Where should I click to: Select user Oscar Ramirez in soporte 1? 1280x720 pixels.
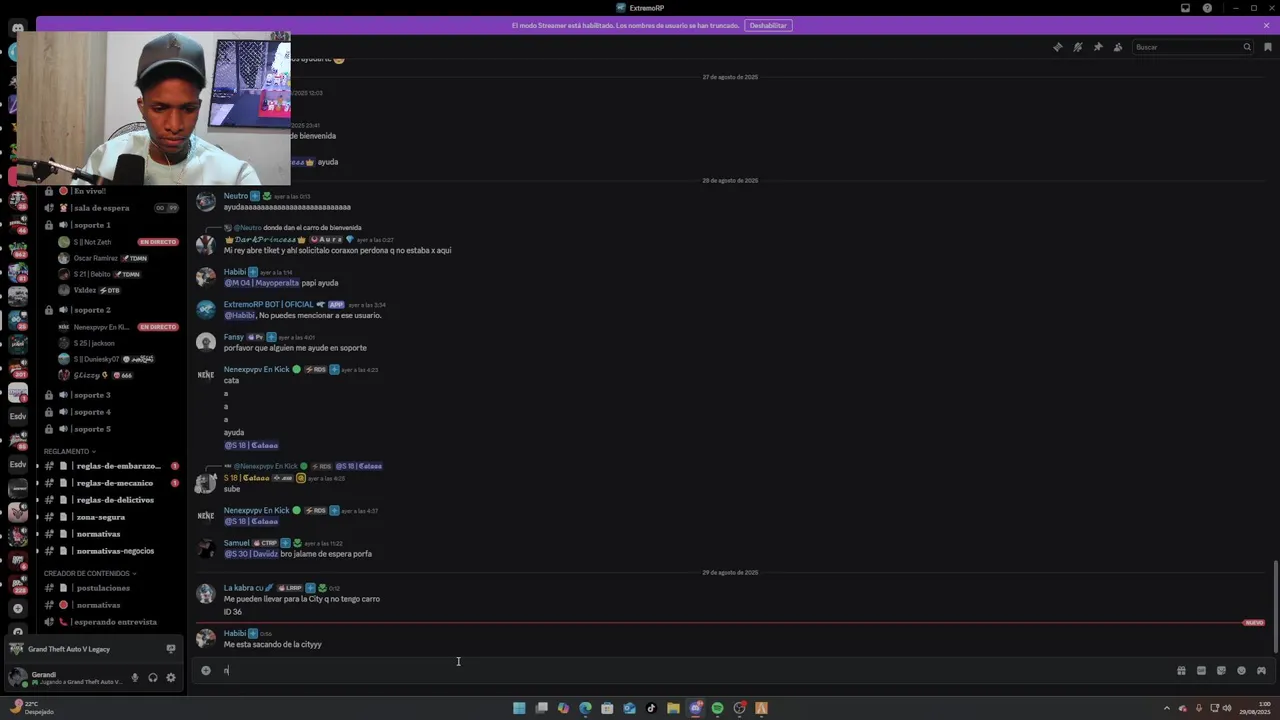95,258
